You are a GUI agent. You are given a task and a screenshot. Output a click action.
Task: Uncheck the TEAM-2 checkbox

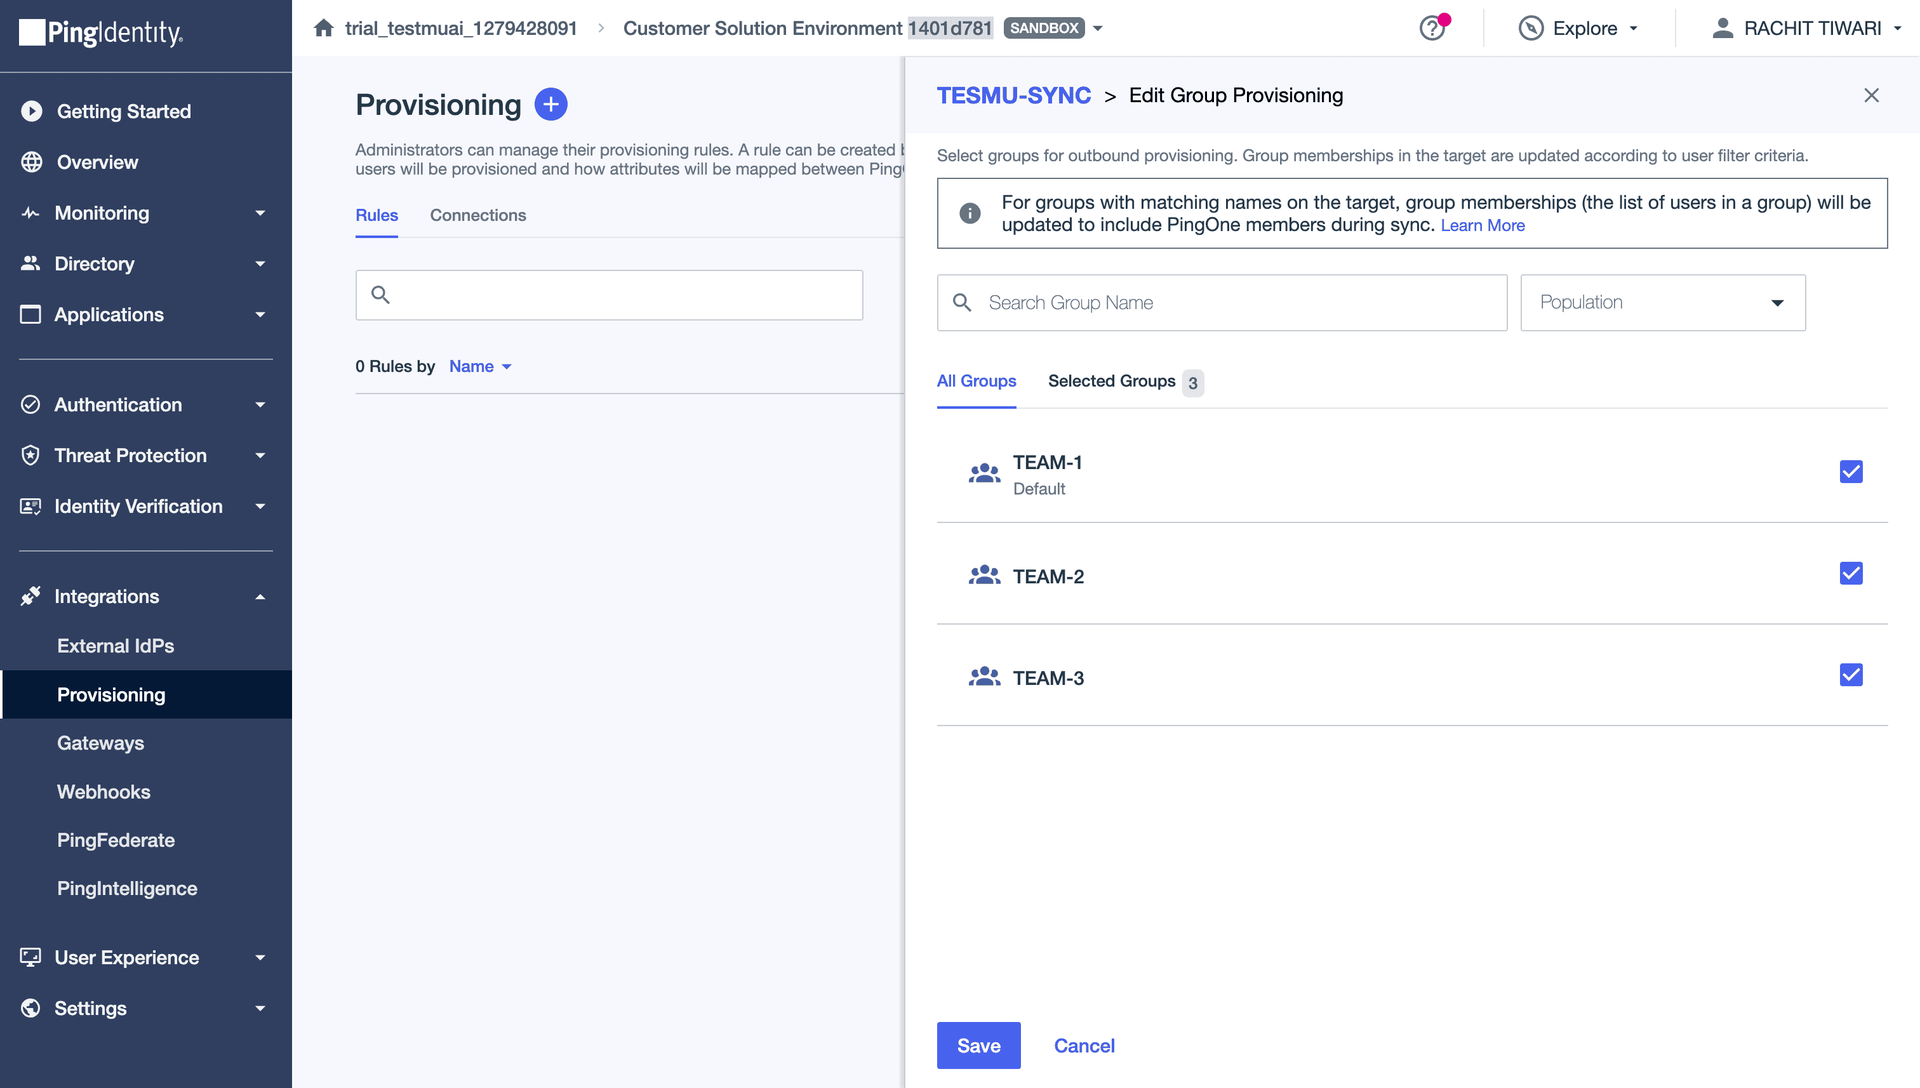(1850, 574)
